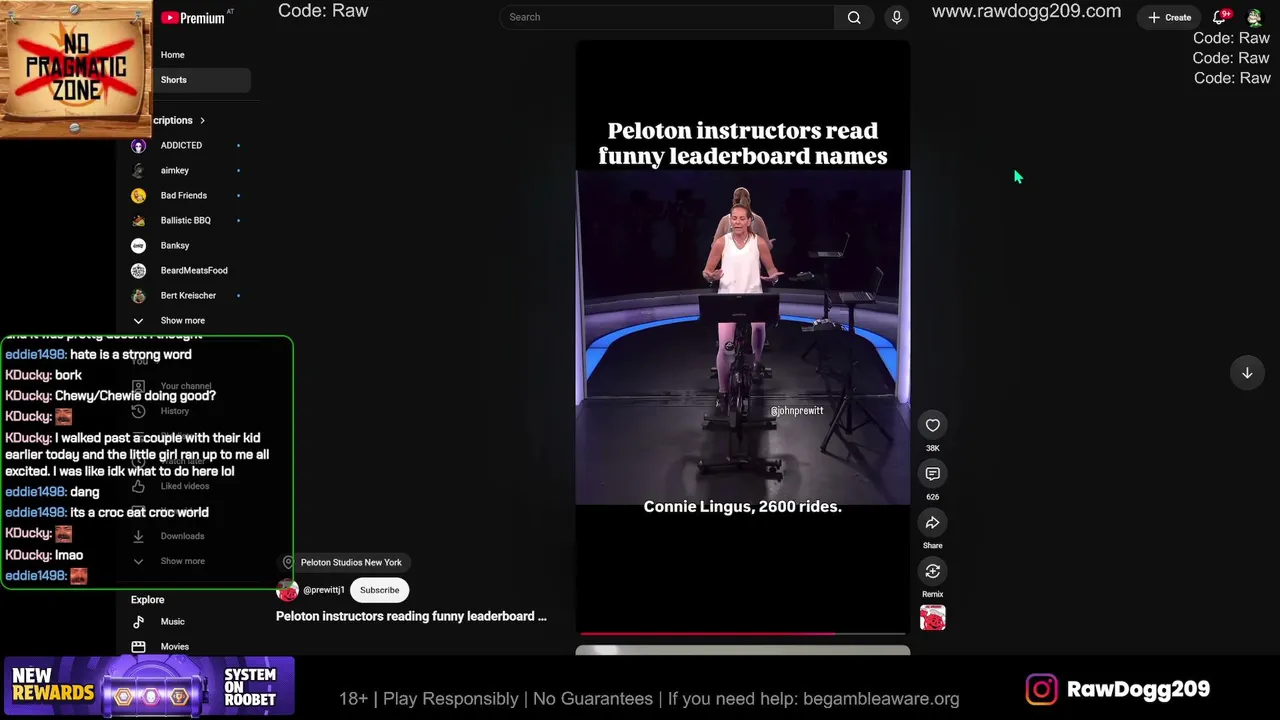This screenshot has width=1280, height=720.
Task: Open the Bert Kreischer channel avatar
Action: tap(139, 295)
